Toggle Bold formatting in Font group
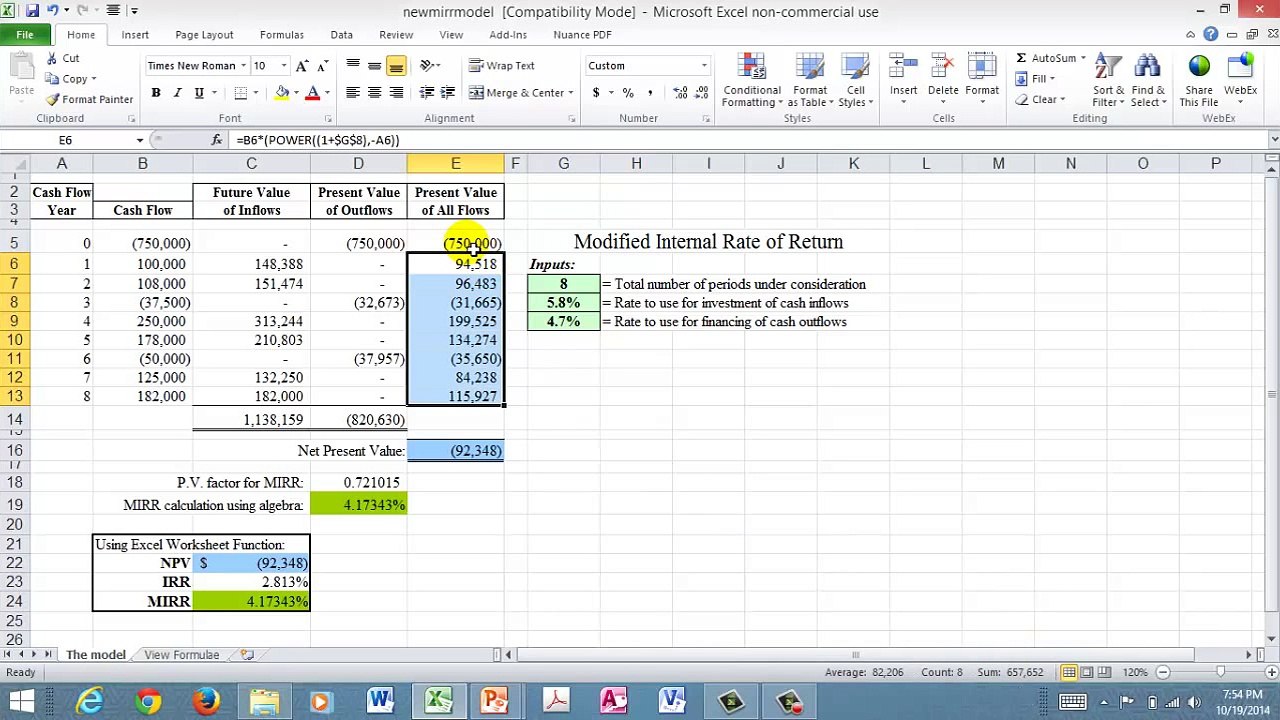The height and width of the screenshot is (720, 1280). click(x=156, y=93)
